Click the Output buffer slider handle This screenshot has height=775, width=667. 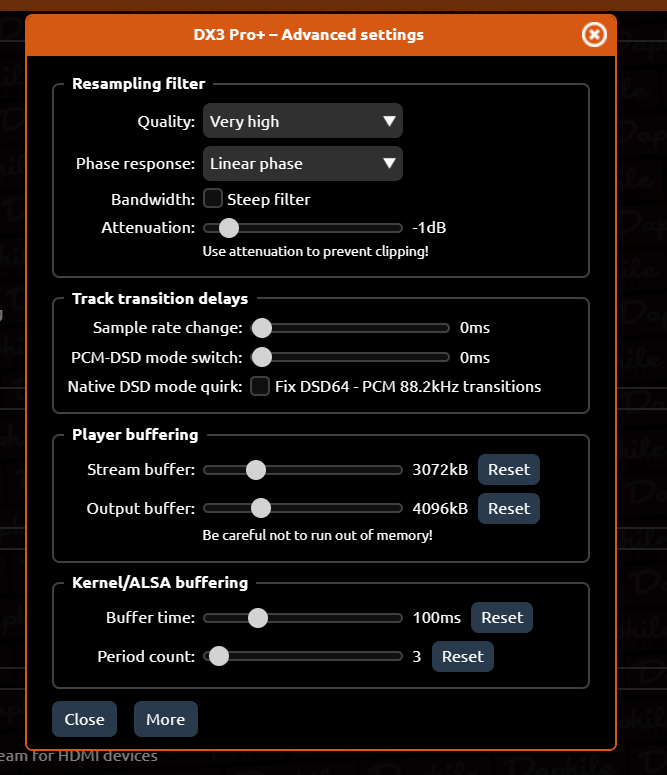point(261,508)
